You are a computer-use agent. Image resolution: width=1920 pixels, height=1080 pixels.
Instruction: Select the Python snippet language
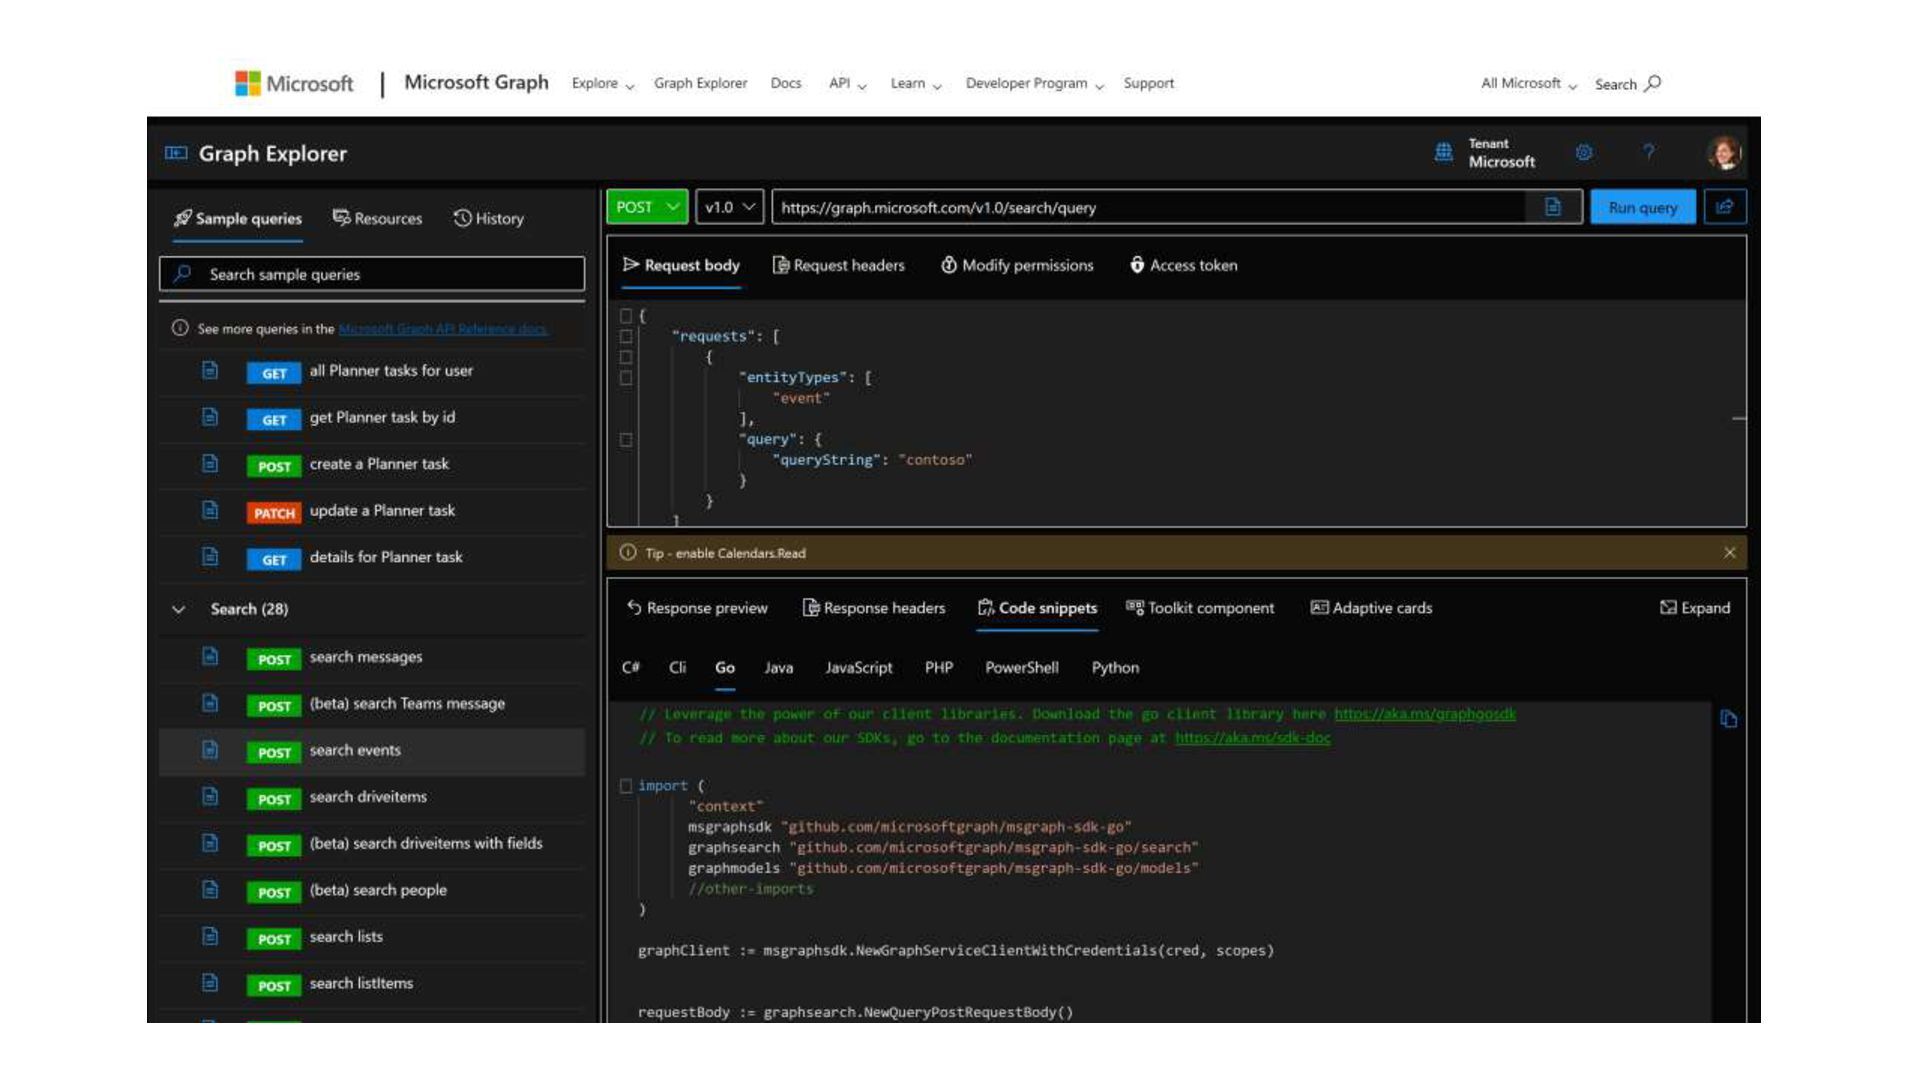click(x=1115, y=668)
